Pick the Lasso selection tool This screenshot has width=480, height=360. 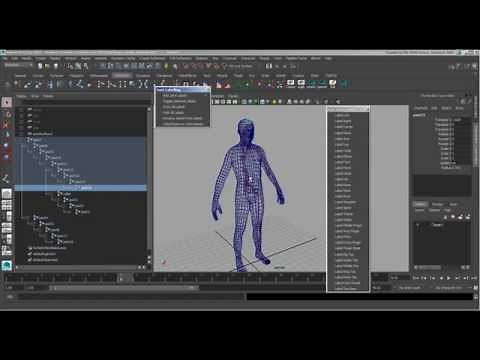point(7,113)
